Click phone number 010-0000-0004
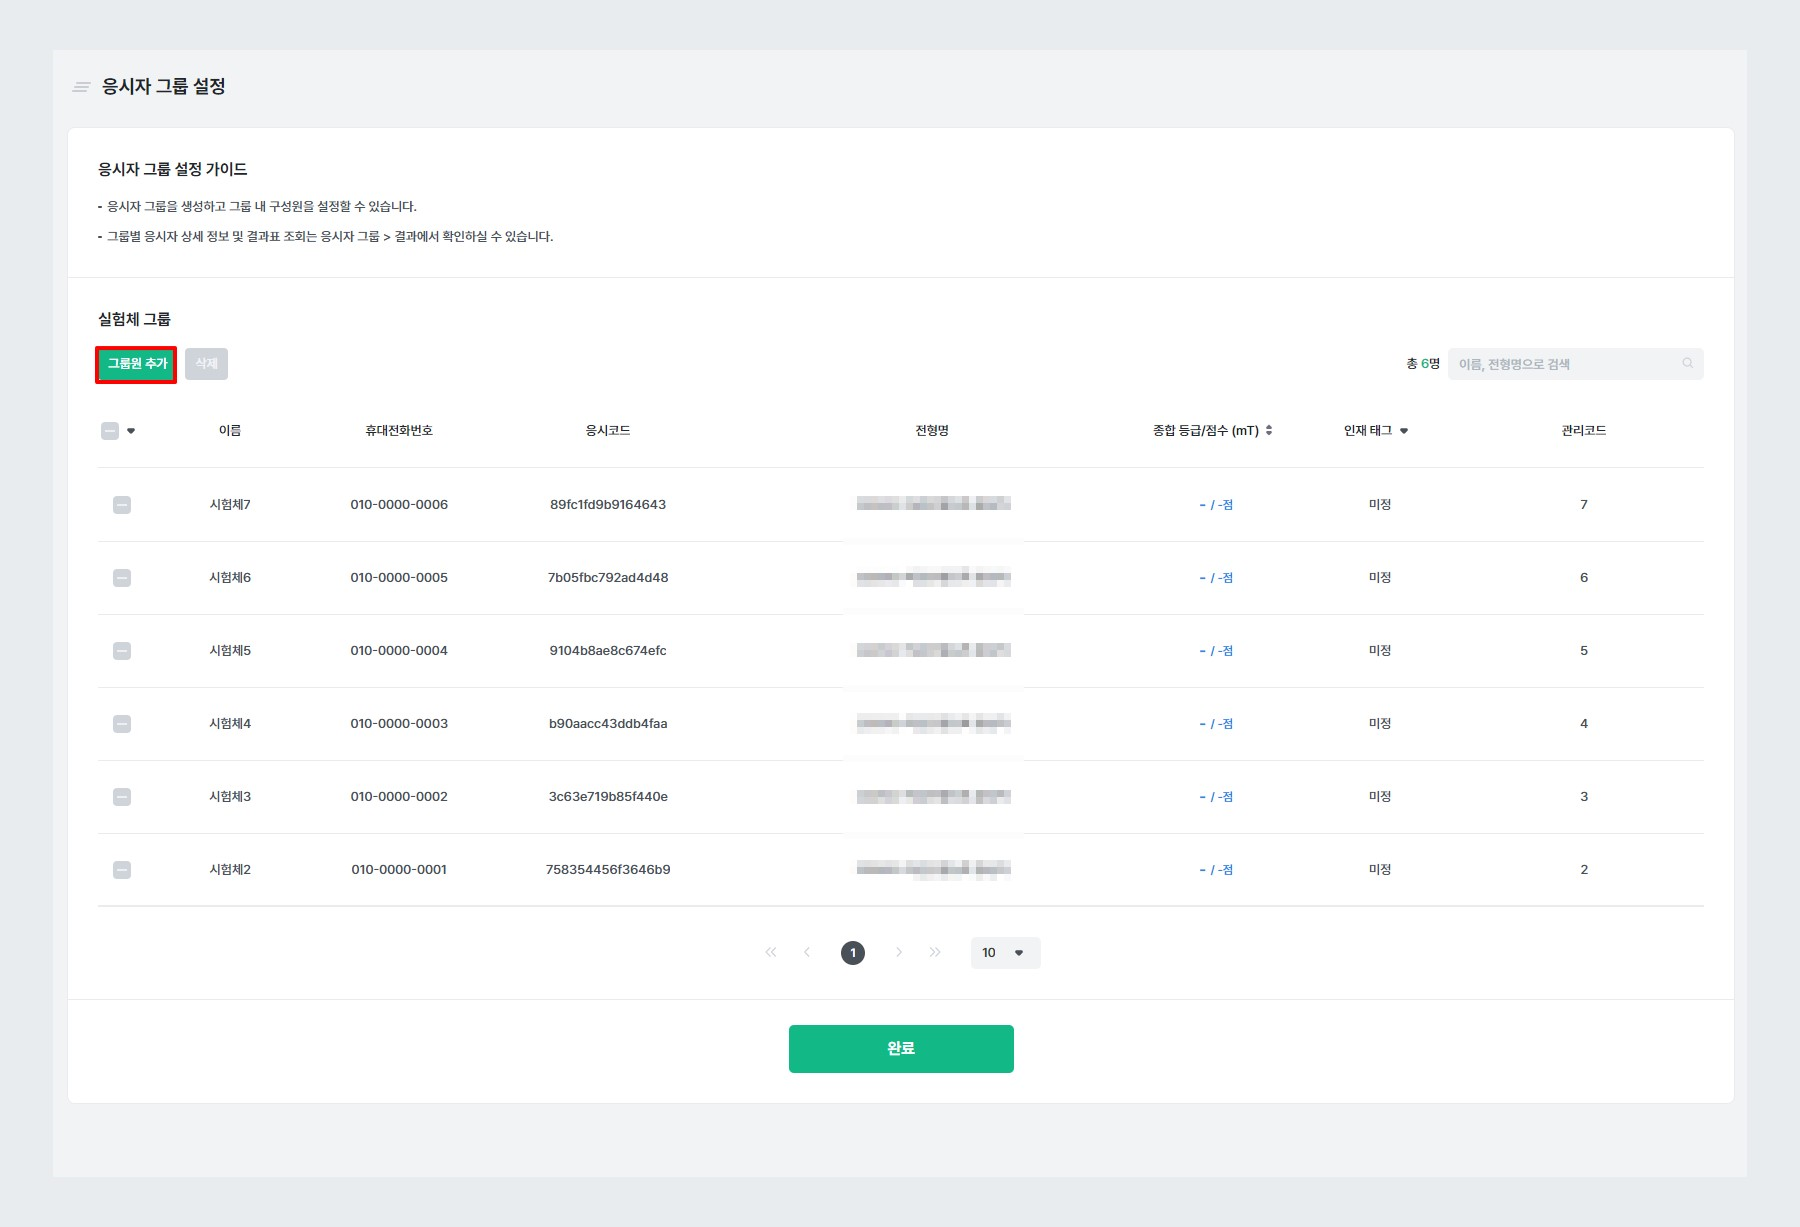1800x1227 pixels. 399,651
